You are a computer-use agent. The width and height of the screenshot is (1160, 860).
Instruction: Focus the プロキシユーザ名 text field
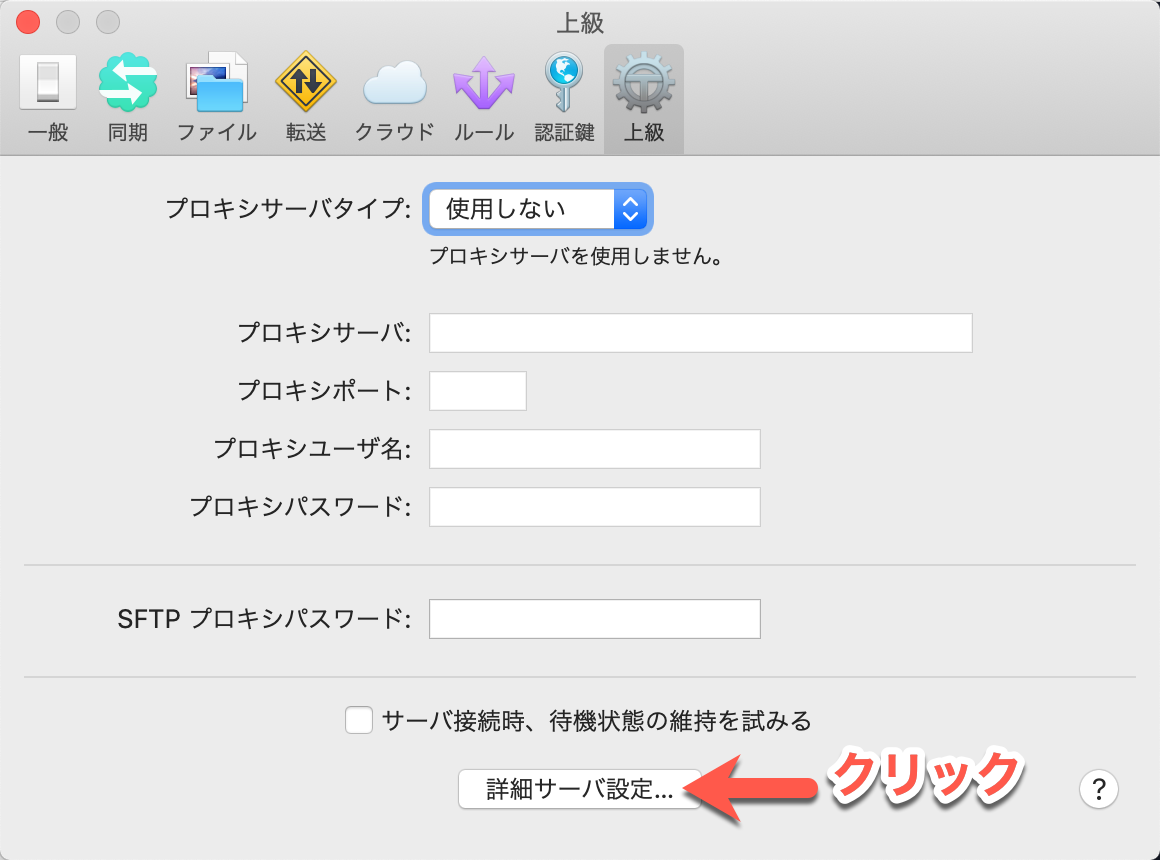point(595,449)
